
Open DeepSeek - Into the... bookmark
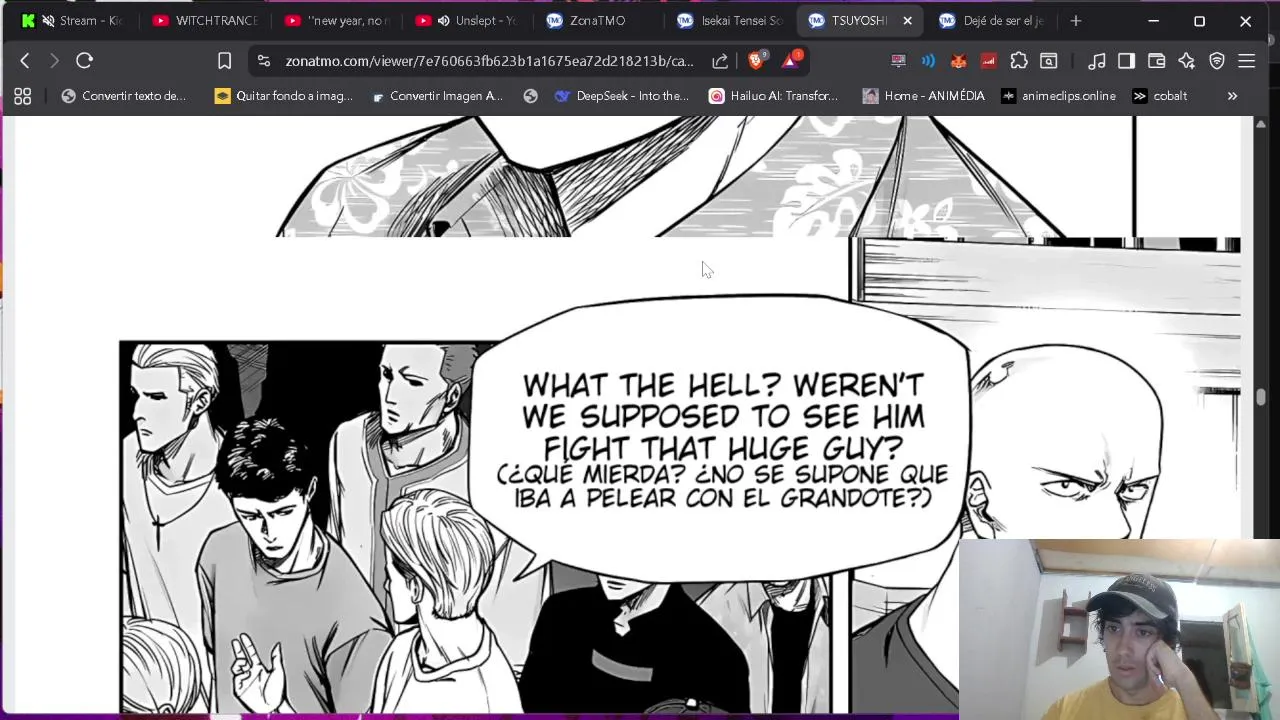pos(622,96)
